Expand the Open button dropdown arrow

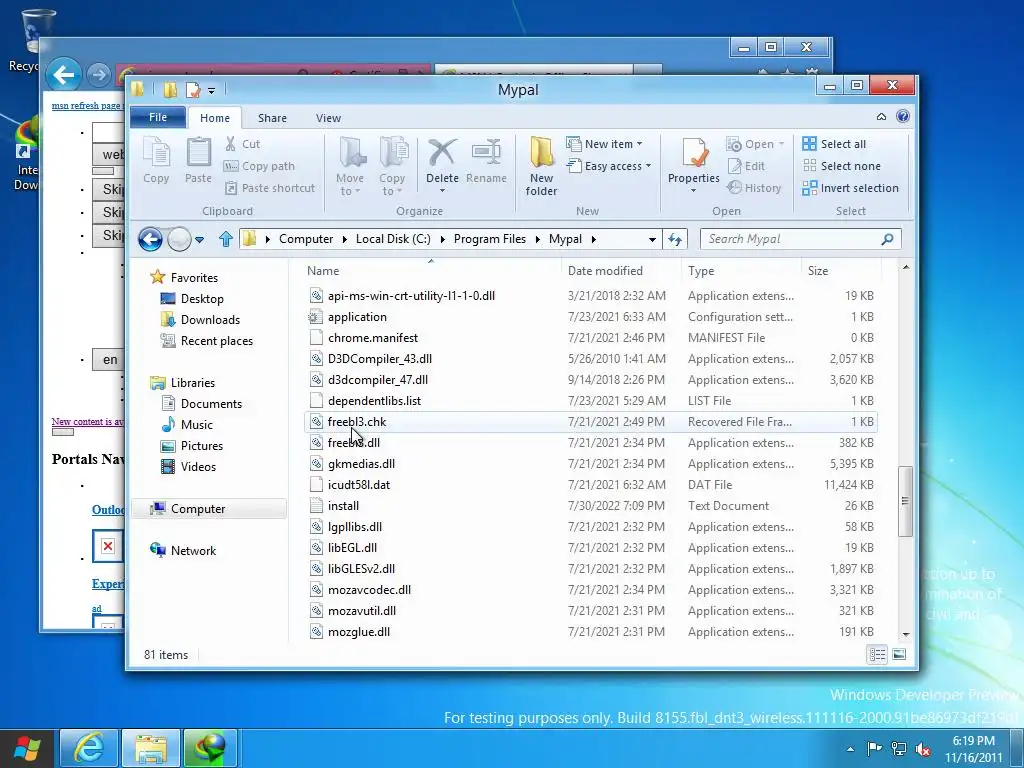781,144
